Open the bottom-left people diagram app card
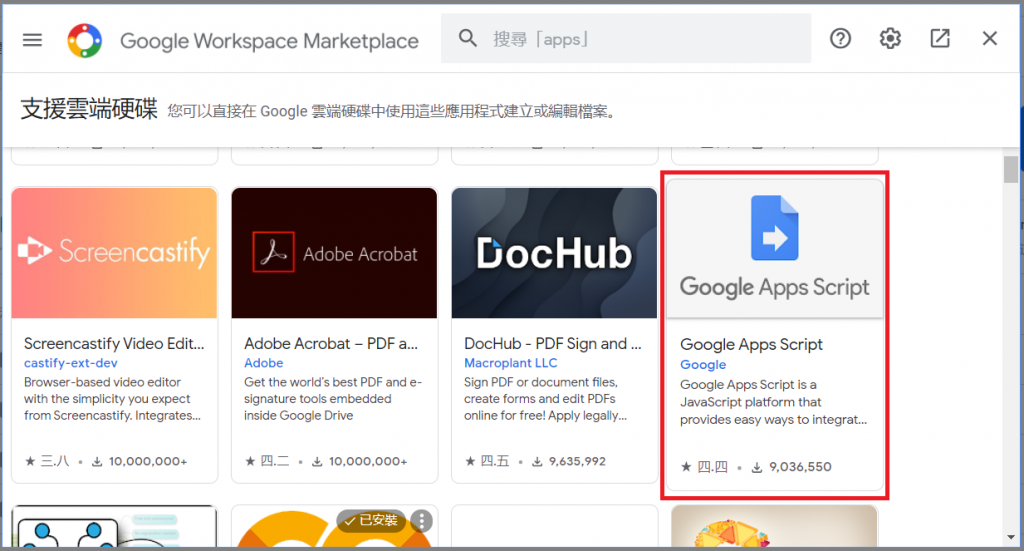The height and width of the screenshot is (551, 1024). coord(114,526)
